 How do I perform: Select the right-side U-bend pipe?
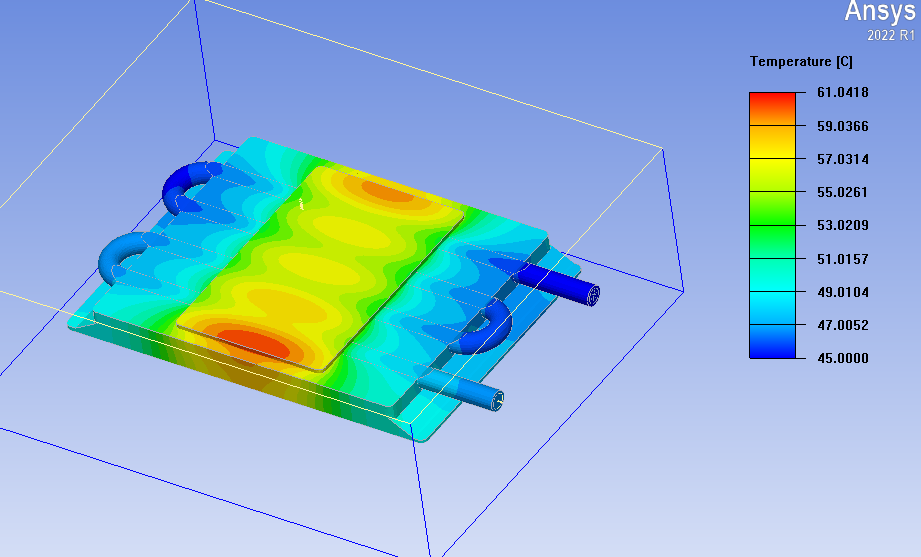(x=488, y=330)
